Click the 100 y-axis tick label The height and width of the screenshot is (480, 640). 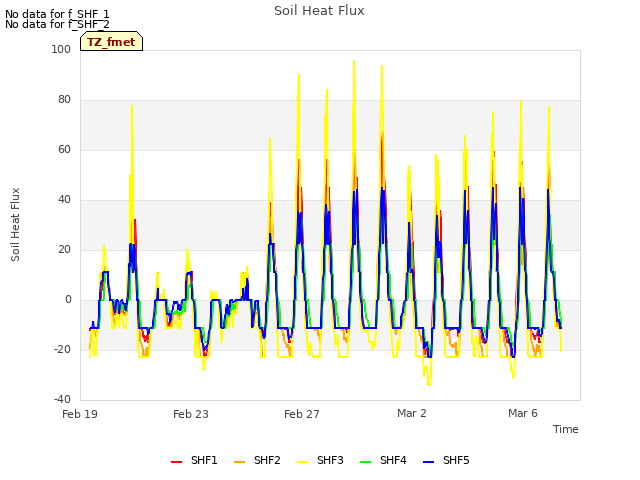point(61,49)
